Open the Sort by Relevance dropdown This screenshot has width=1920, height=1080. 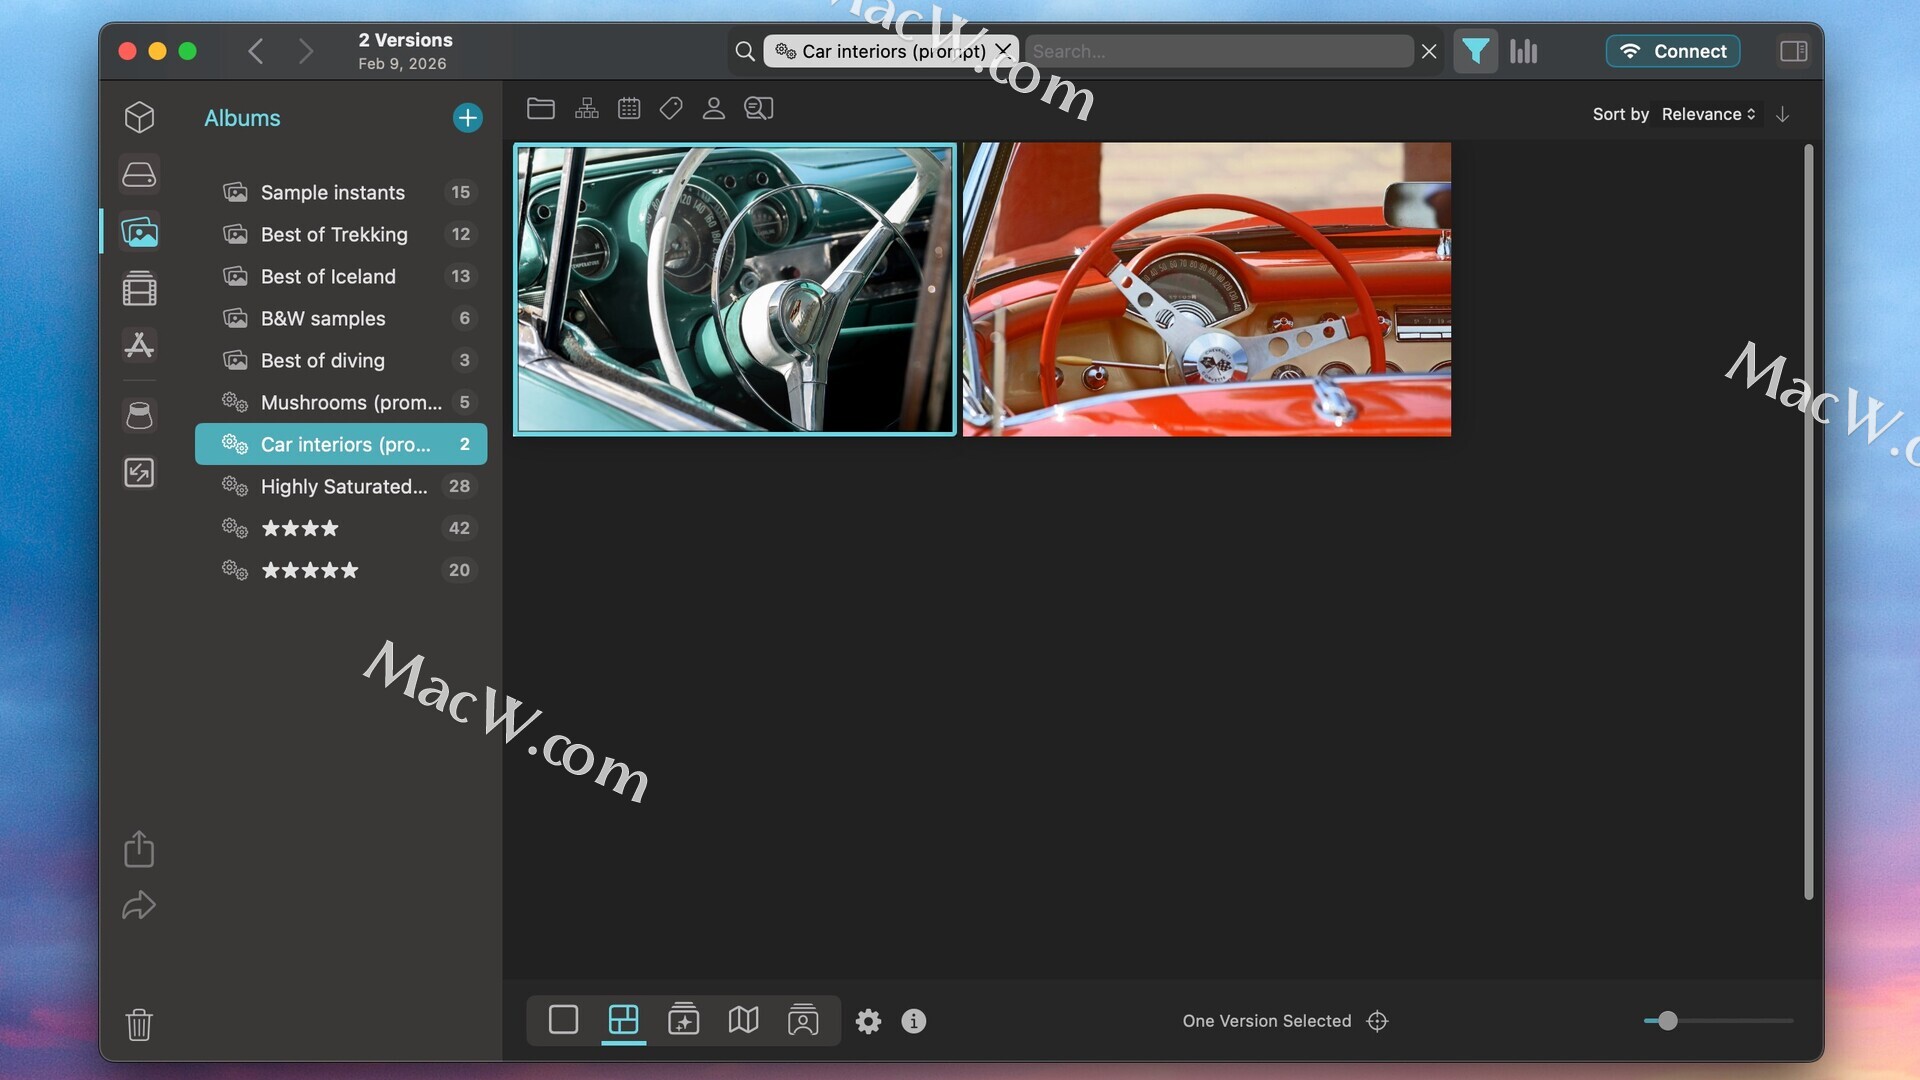(1708, 114)
